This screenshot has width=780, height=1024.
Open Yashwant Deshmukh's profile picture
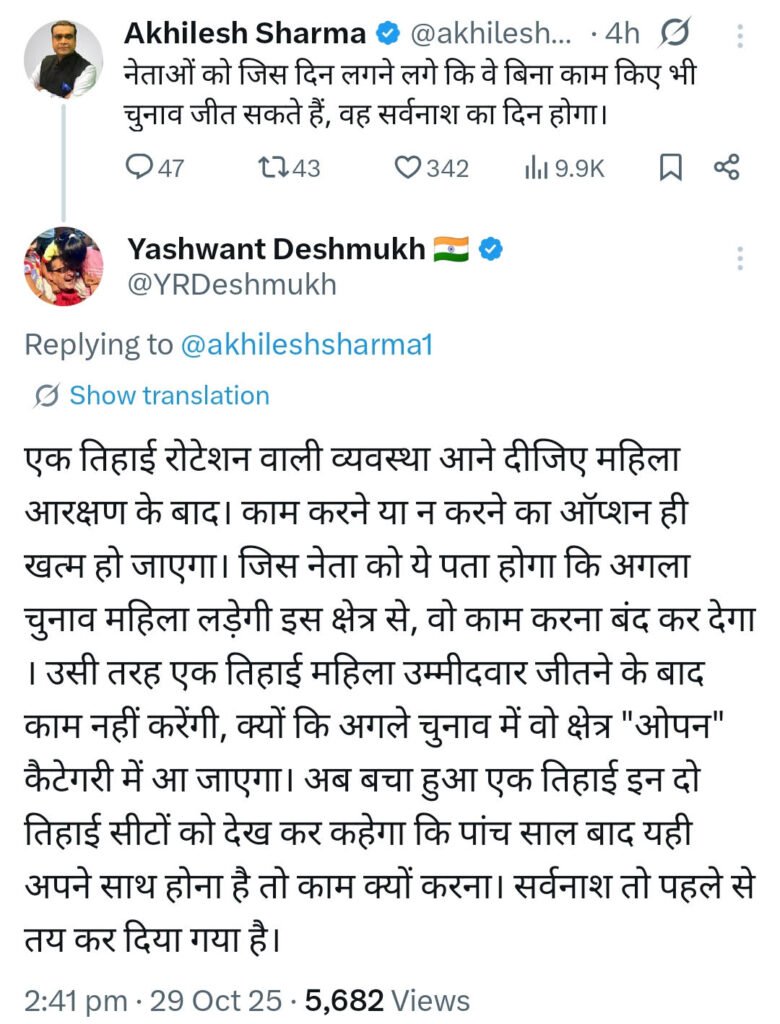[x=63, y=266]
